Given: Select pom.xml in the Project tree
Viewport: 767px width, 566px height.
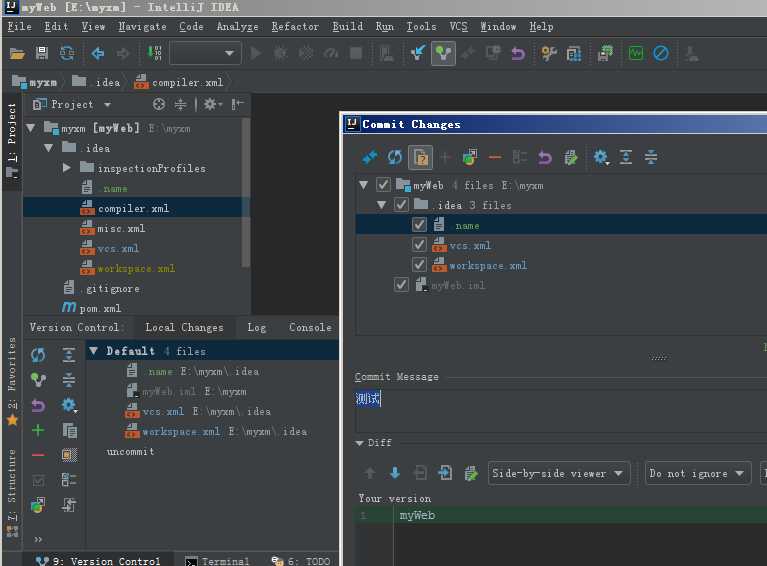Looking at the screenshot, I should 100,308.
